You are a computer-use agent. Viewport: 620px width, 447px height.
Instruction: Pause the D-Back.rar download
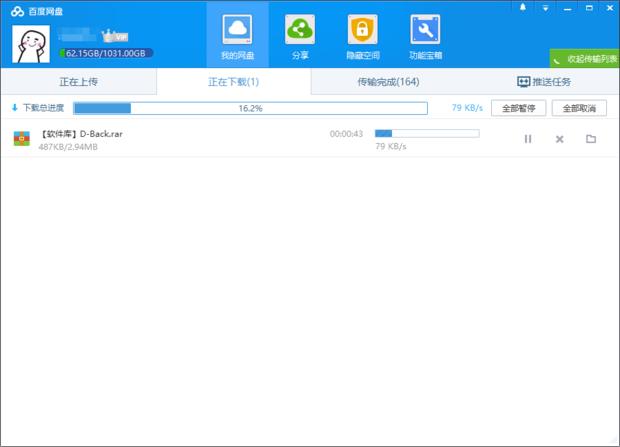(528, 139)
